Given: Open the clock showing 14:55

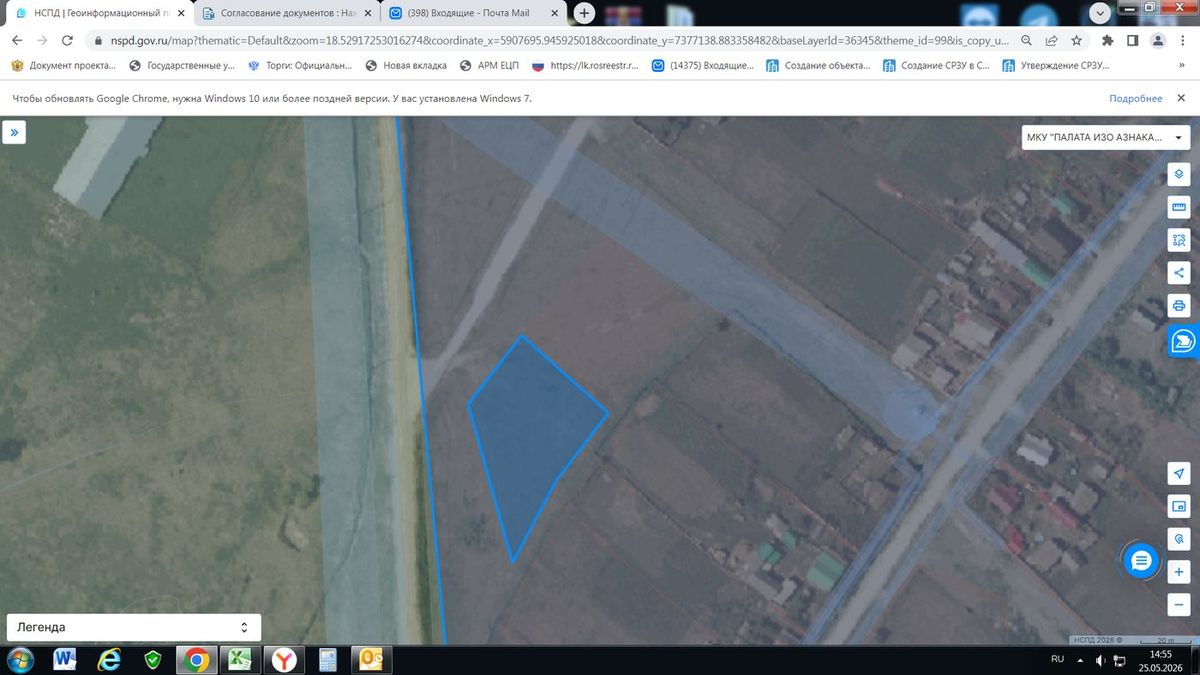Looking at the screenshot, I should coord(1160,660).
